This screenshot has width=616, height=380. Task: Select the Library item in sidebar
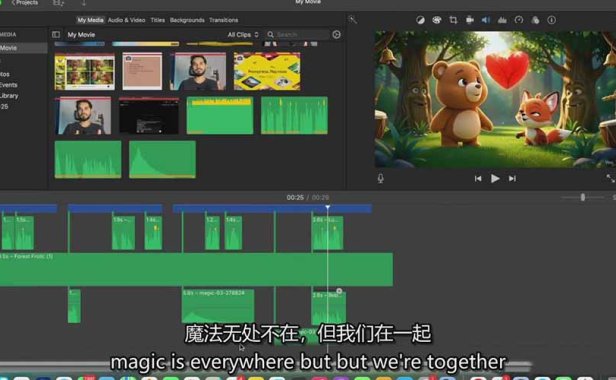click(x=9, y=95)
